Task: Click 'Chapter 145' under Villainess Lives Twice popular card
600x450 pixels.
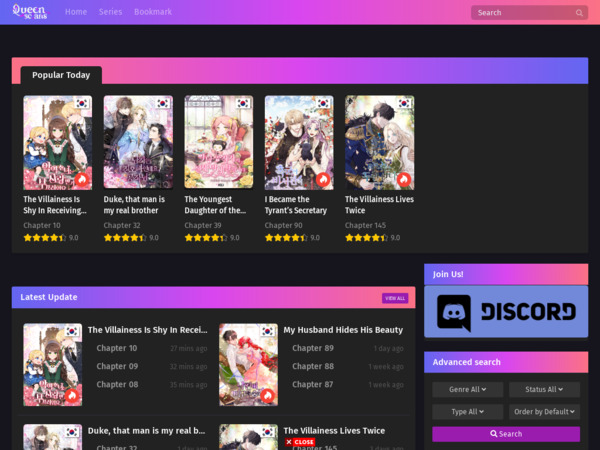Action: point(365,225)
